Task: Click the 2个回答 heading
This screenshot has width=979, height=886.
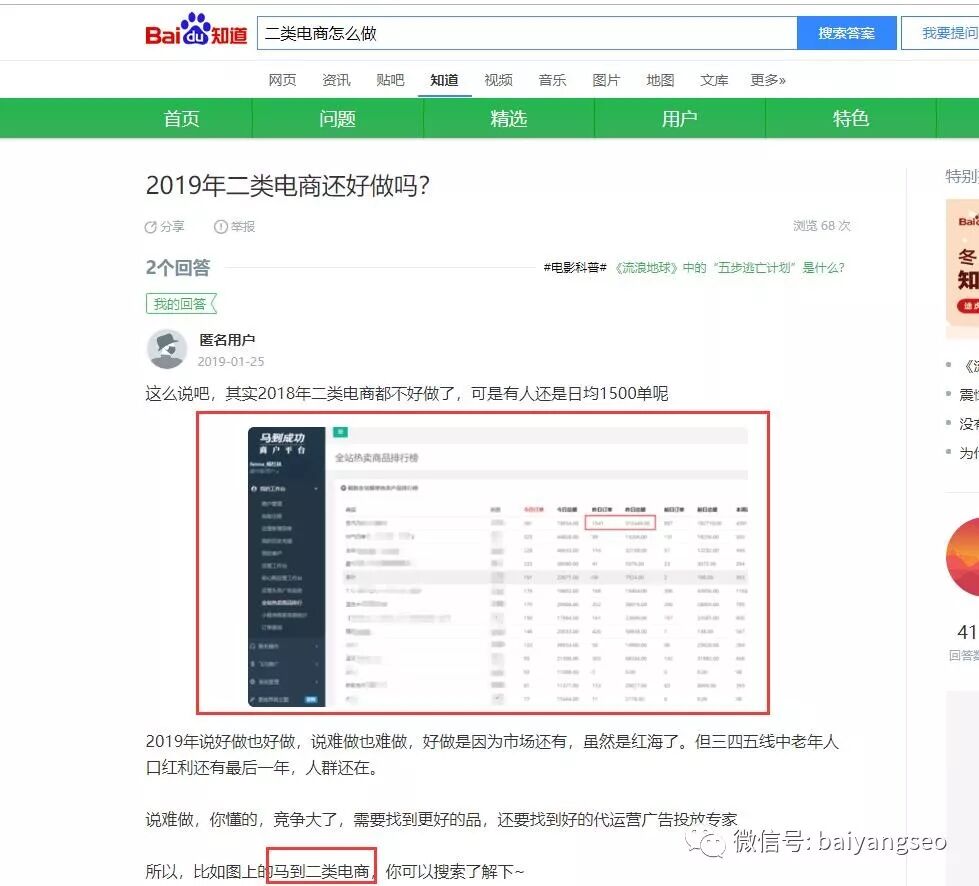Action: point(178,267)
